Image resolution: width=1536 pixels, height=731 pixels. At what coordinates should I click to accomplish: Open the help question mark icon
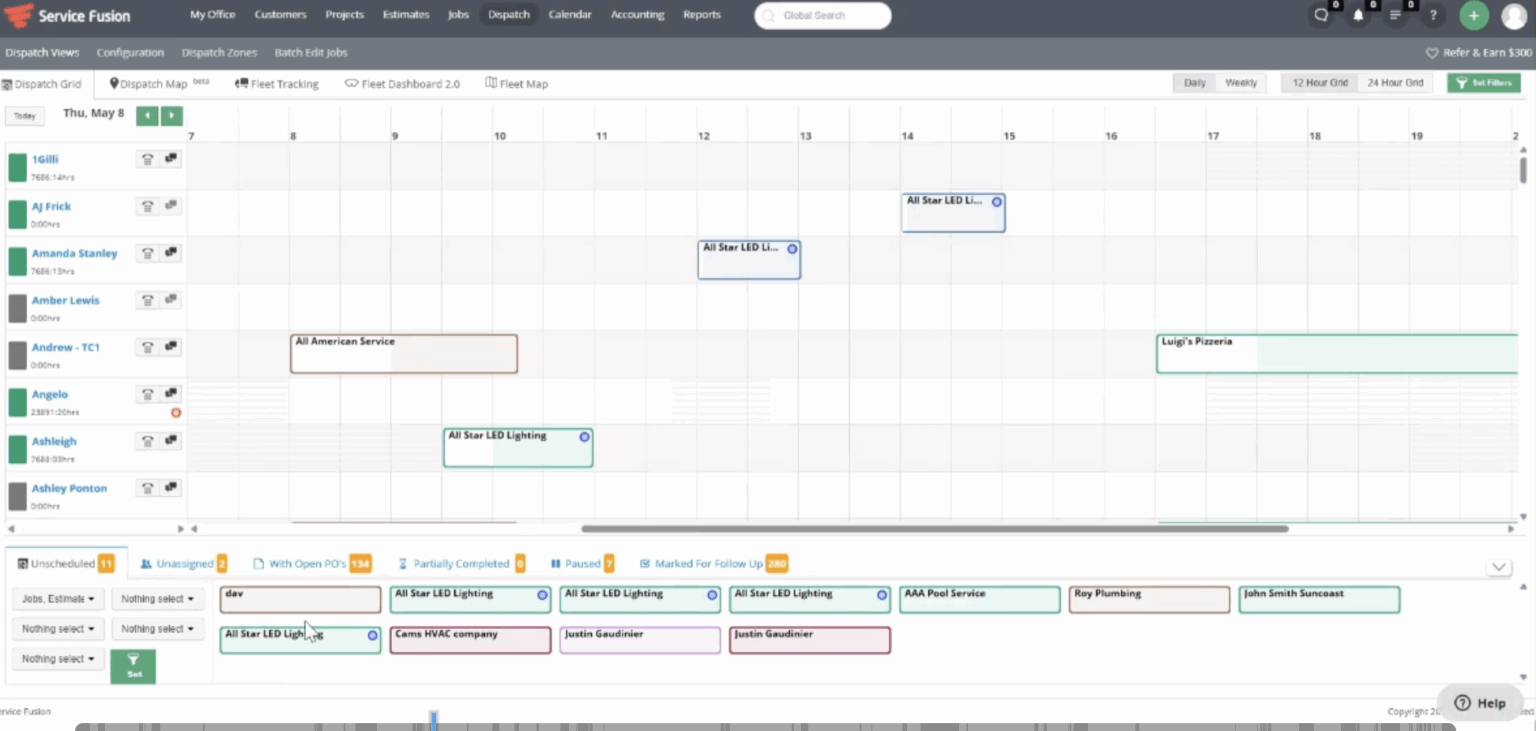(1433, 16)
